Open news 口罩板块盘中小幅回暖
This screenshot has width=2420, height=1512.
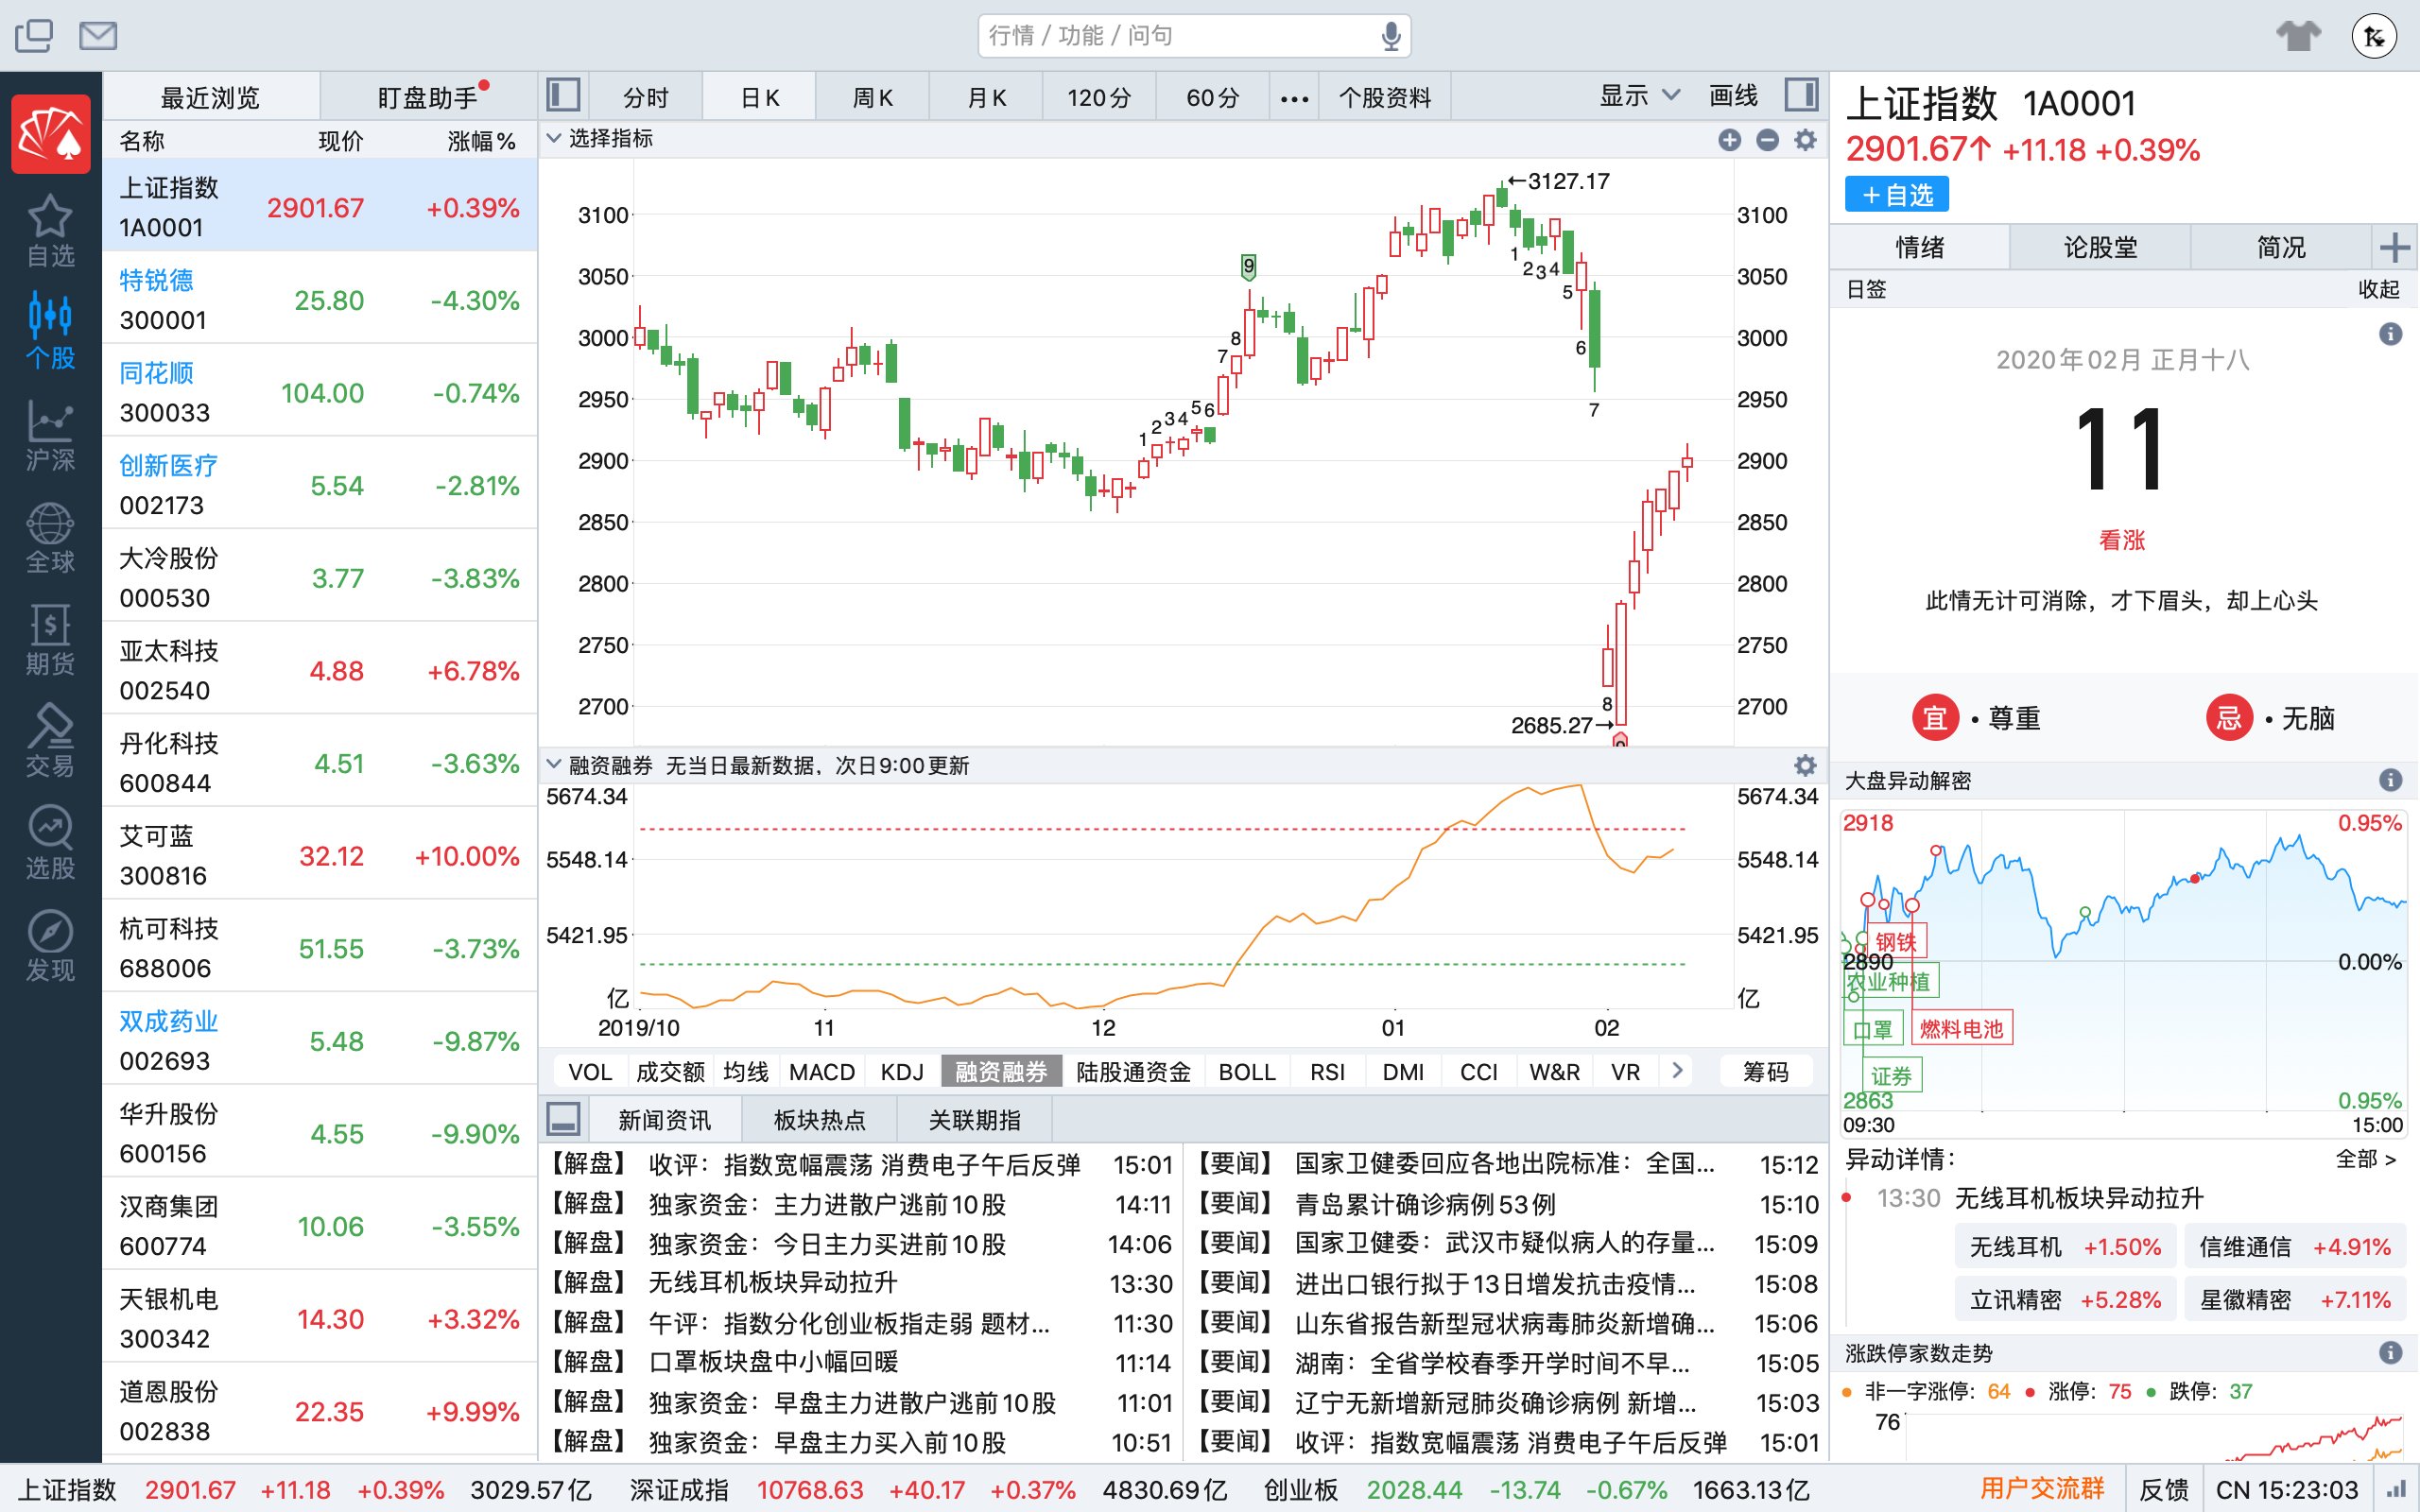[x=773, y=1362]
